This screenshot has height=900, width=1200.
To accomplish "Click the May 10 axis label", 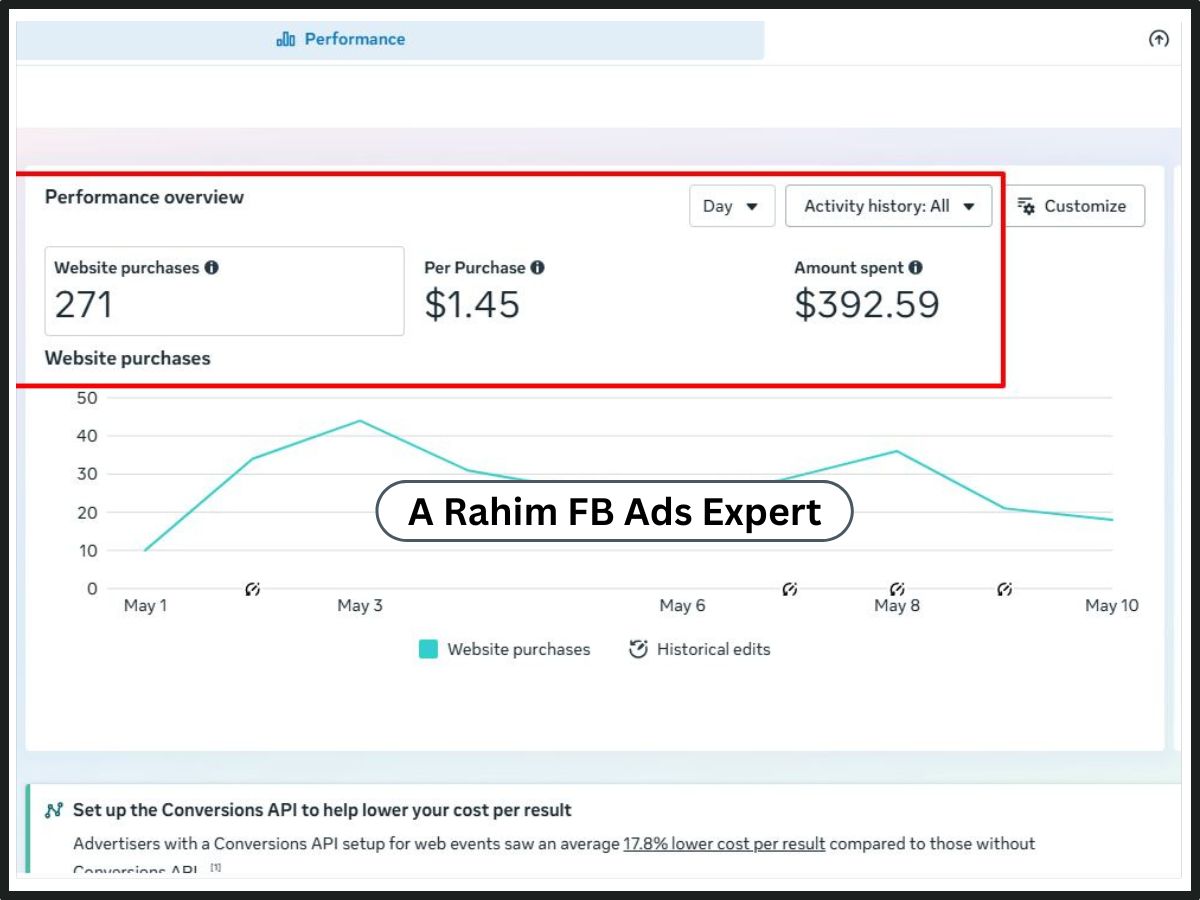I will (x=1112, y=606).
